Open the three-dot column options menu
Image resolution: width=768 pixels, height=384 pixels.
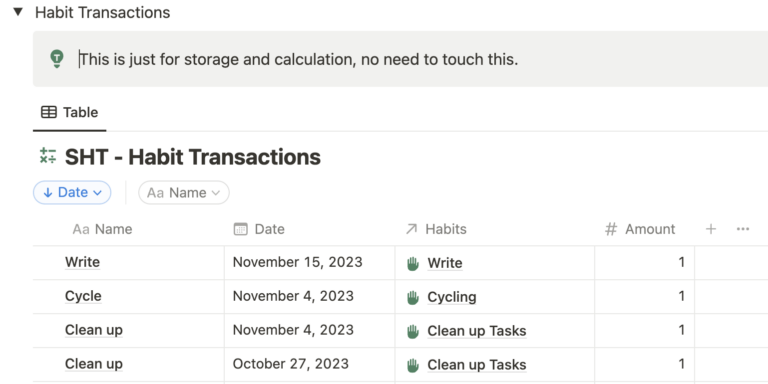[743, 229]
